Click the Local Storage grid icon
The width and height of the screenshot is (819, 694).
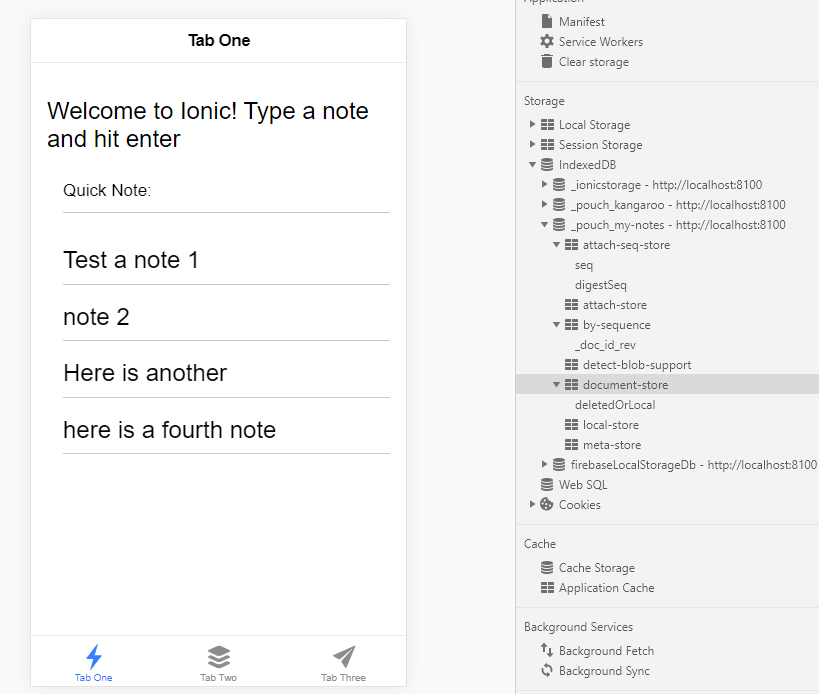(547, 125)
